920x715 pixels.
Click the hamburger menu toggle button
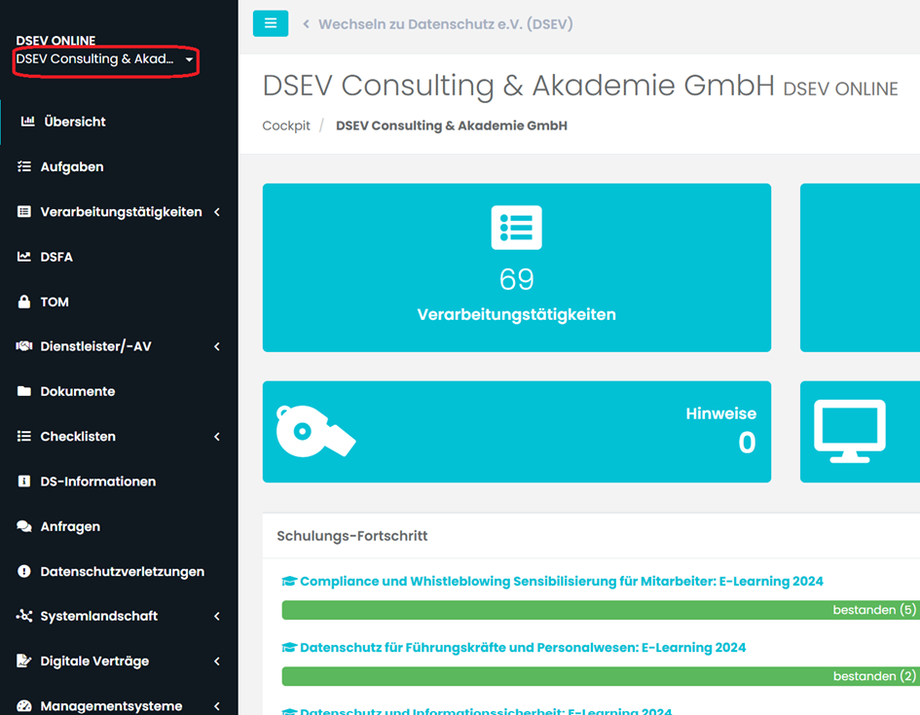270,23
